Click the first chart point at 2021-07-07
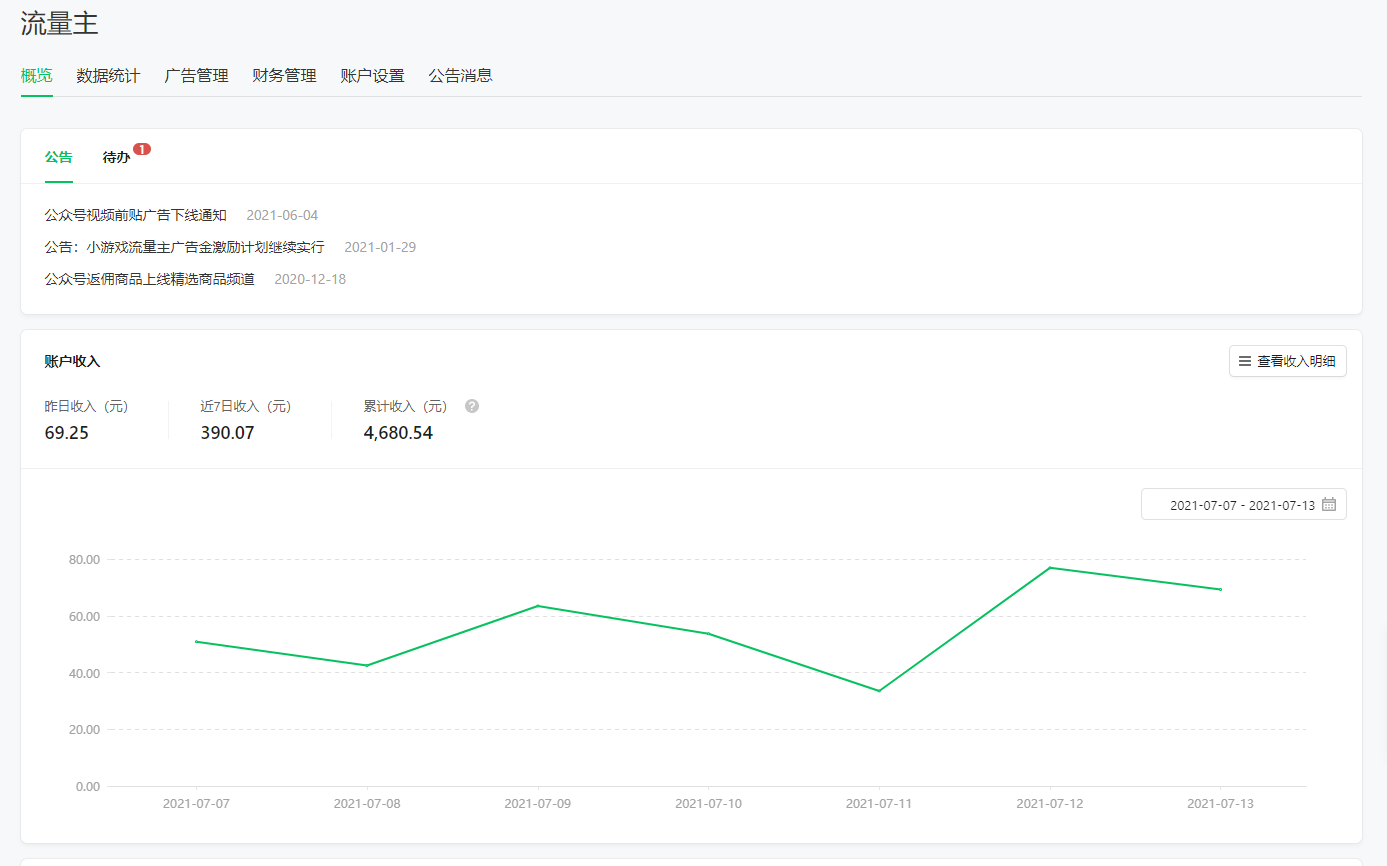The width and height of the screenshot is (1387, 866). [x=196, y=642]
